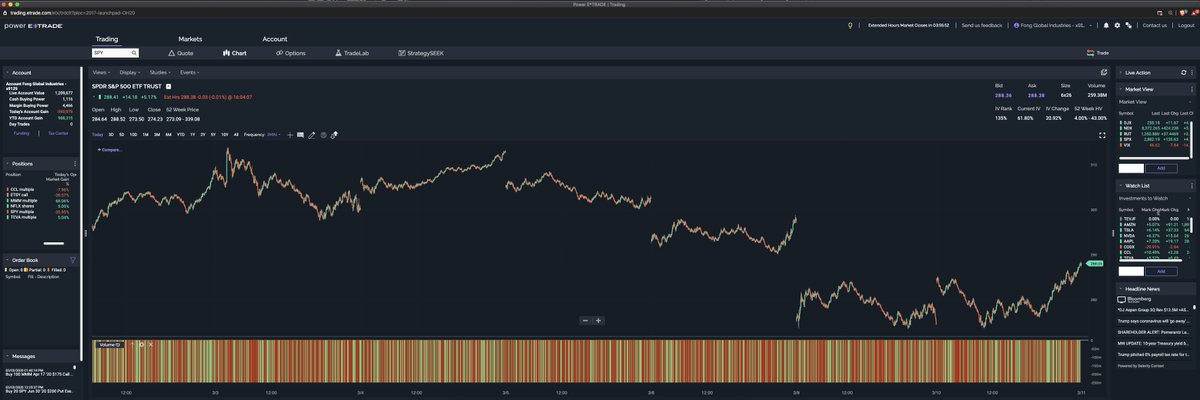Zoom in chart with plus button

pos(598,320)
